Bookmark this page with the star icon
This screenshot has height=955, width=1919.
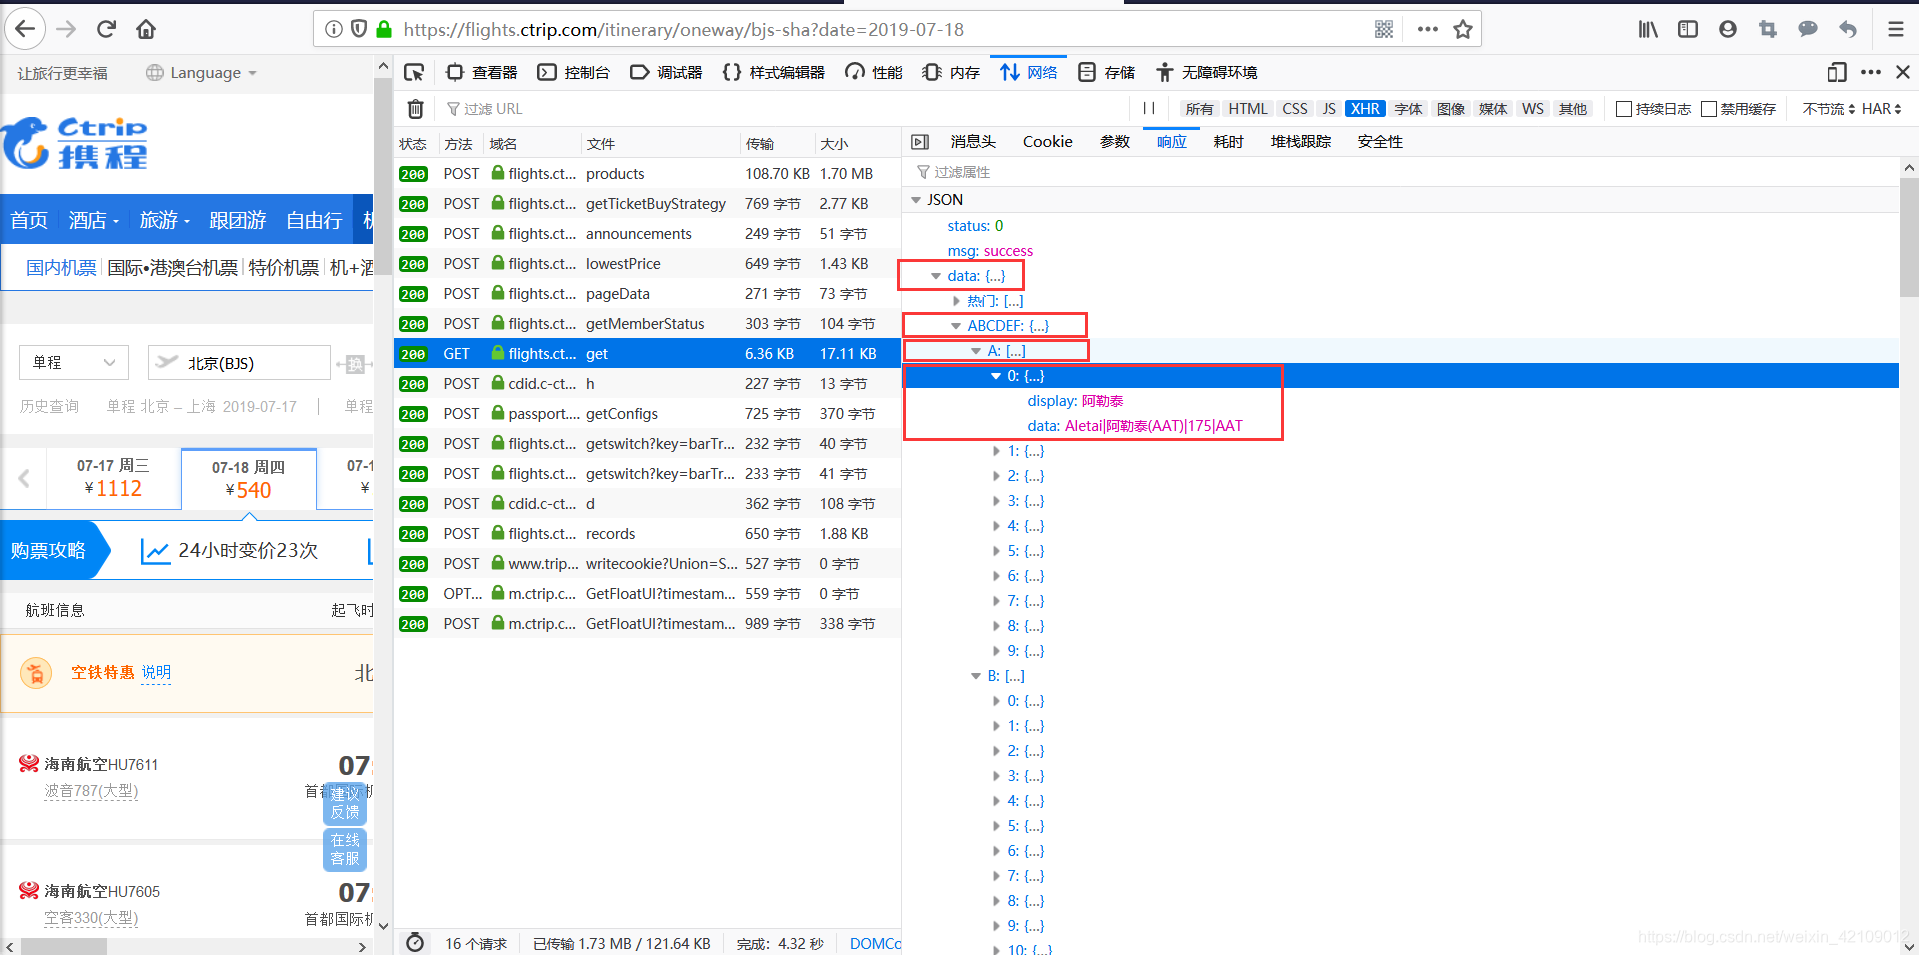click(1463, 29)
